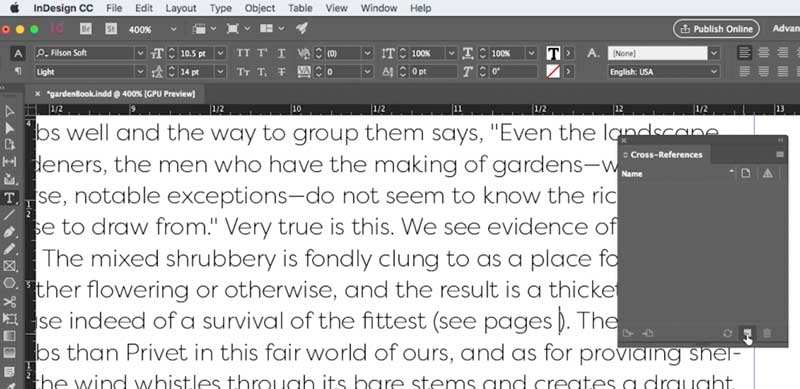Click the tracking value field

click(x=343, y=72)
